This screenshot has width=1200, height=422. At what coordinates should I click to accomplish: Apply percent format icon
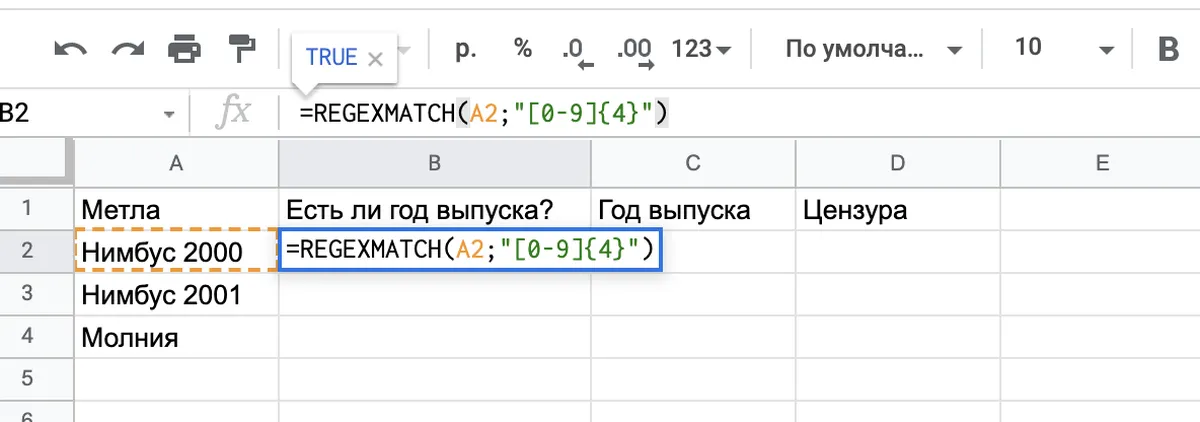click(522, 48)
